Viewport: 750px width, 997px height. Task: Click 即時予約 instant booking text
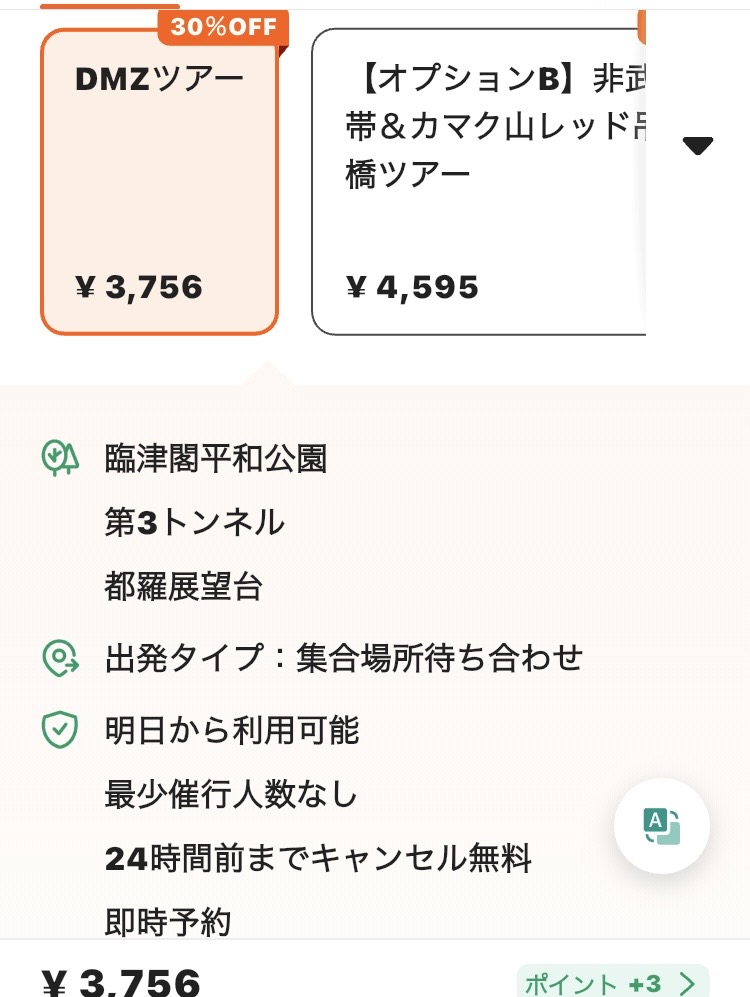(x=167, y=921)
